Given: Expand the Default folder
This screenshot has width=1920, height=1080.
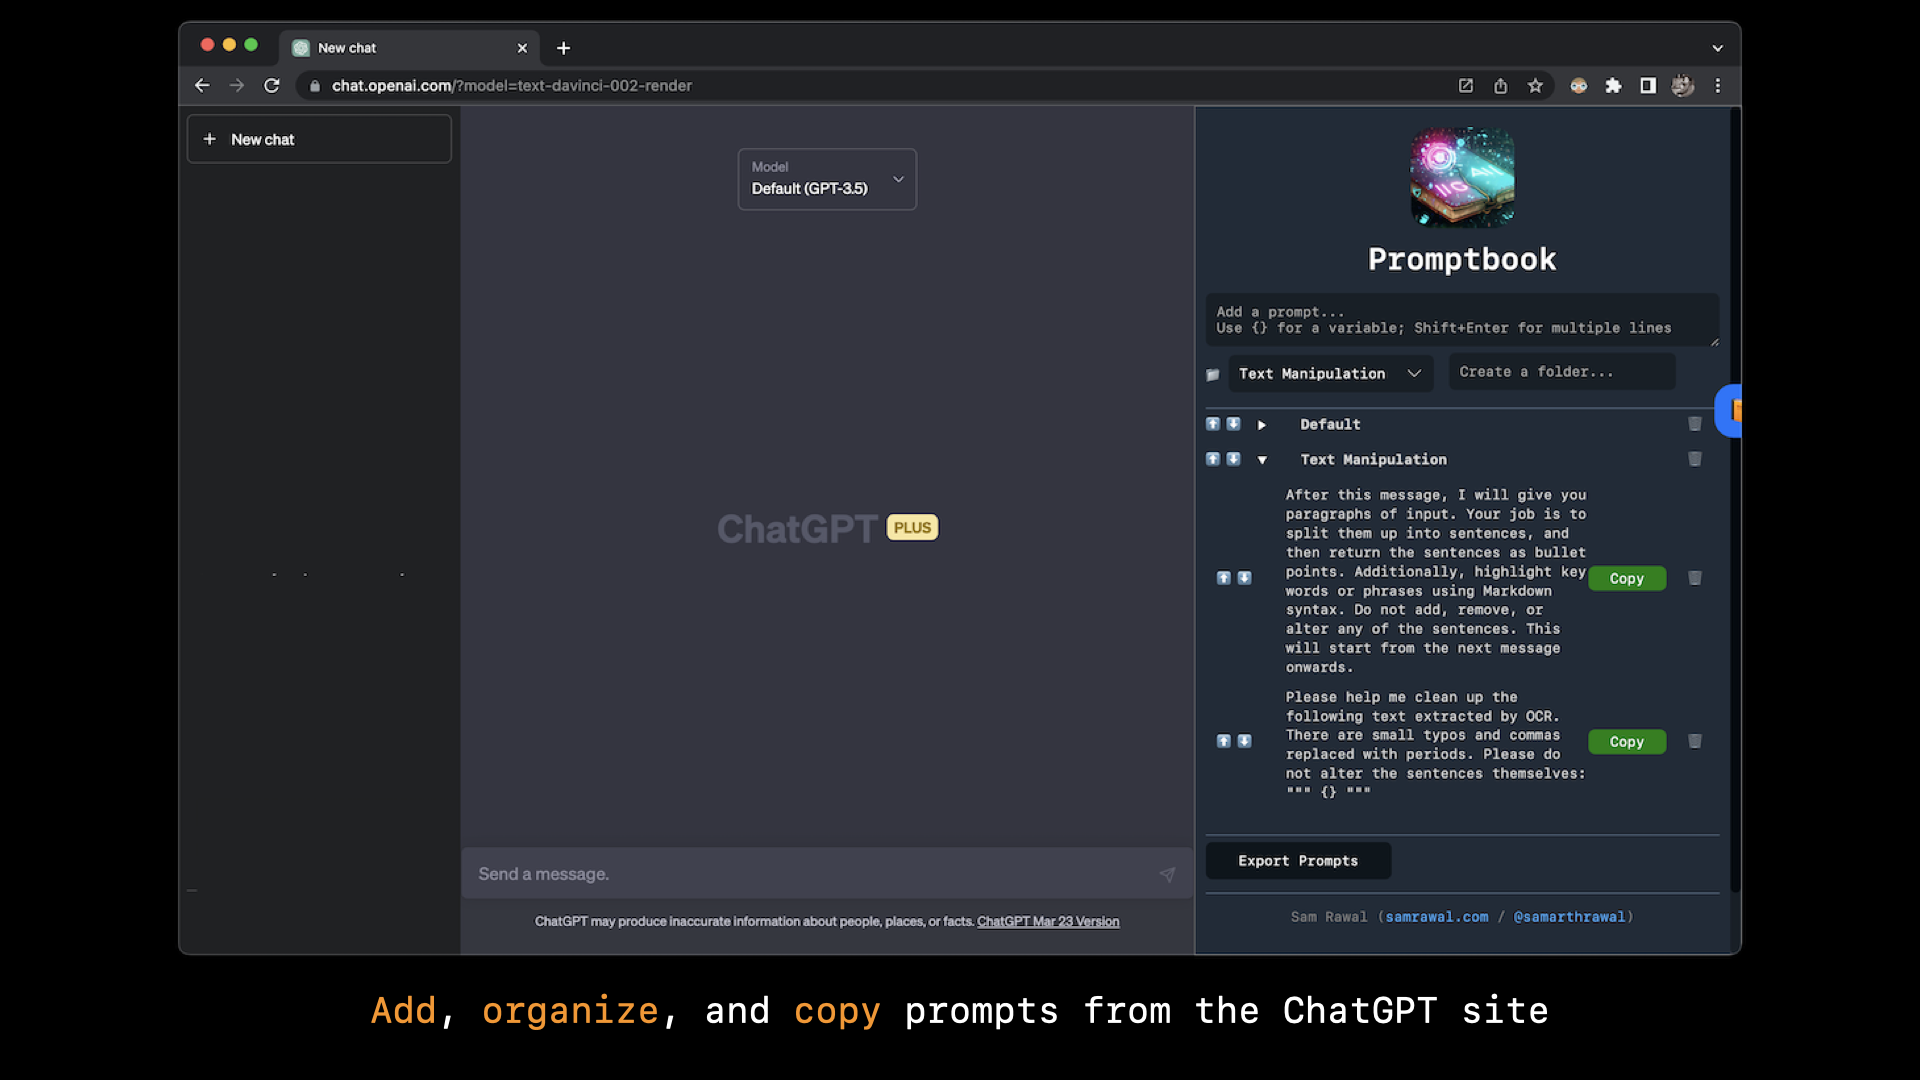Looking at the screenshot, I should point(1262,425).
